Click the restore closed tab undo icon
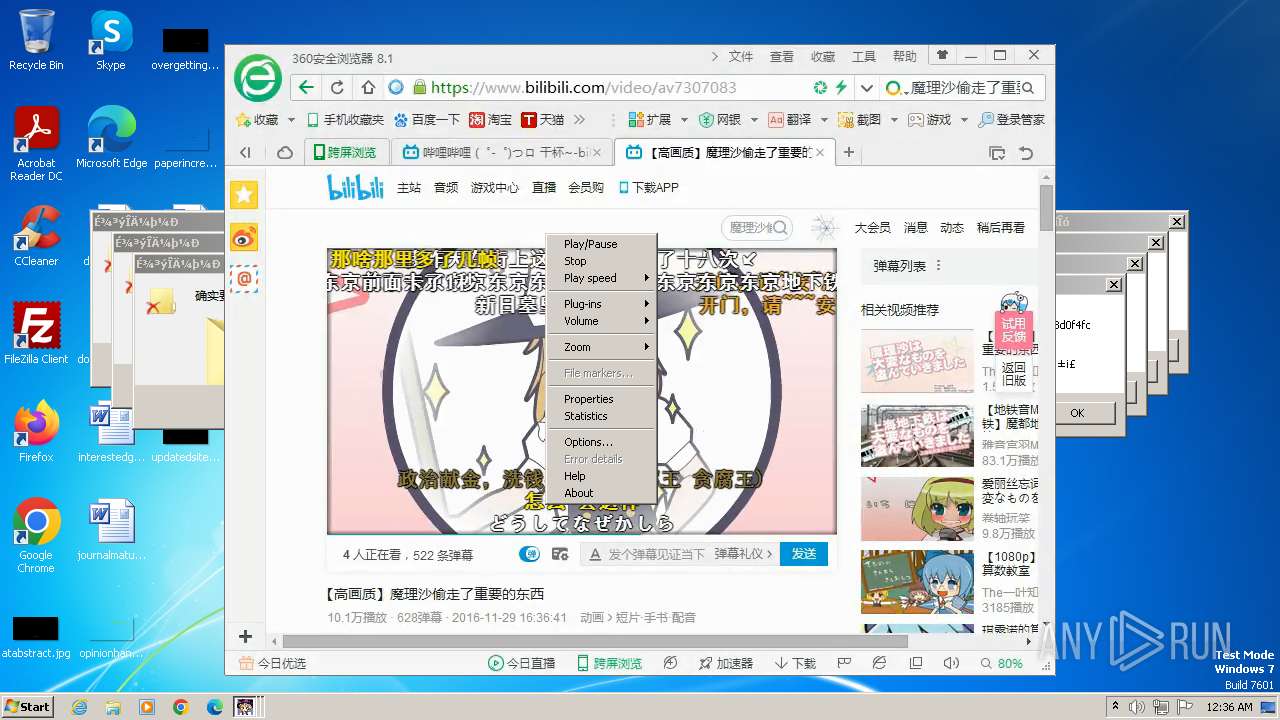Viewport: 1280px width, 720px height. [x=1026, y=153]
